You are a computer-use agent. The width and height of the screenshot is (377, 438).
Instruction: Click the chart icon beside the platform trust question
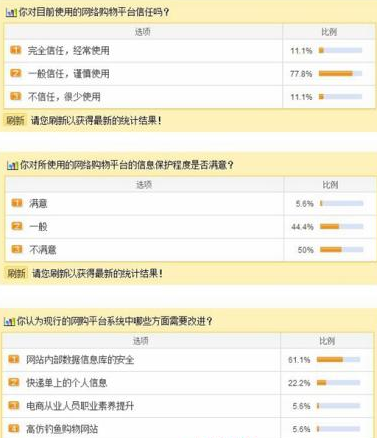point(11,13)
